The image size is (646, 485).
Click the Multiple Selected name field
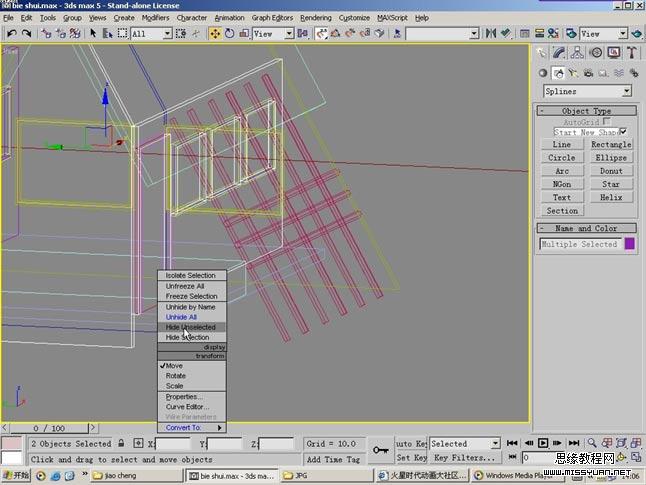[x=580, y=244]
